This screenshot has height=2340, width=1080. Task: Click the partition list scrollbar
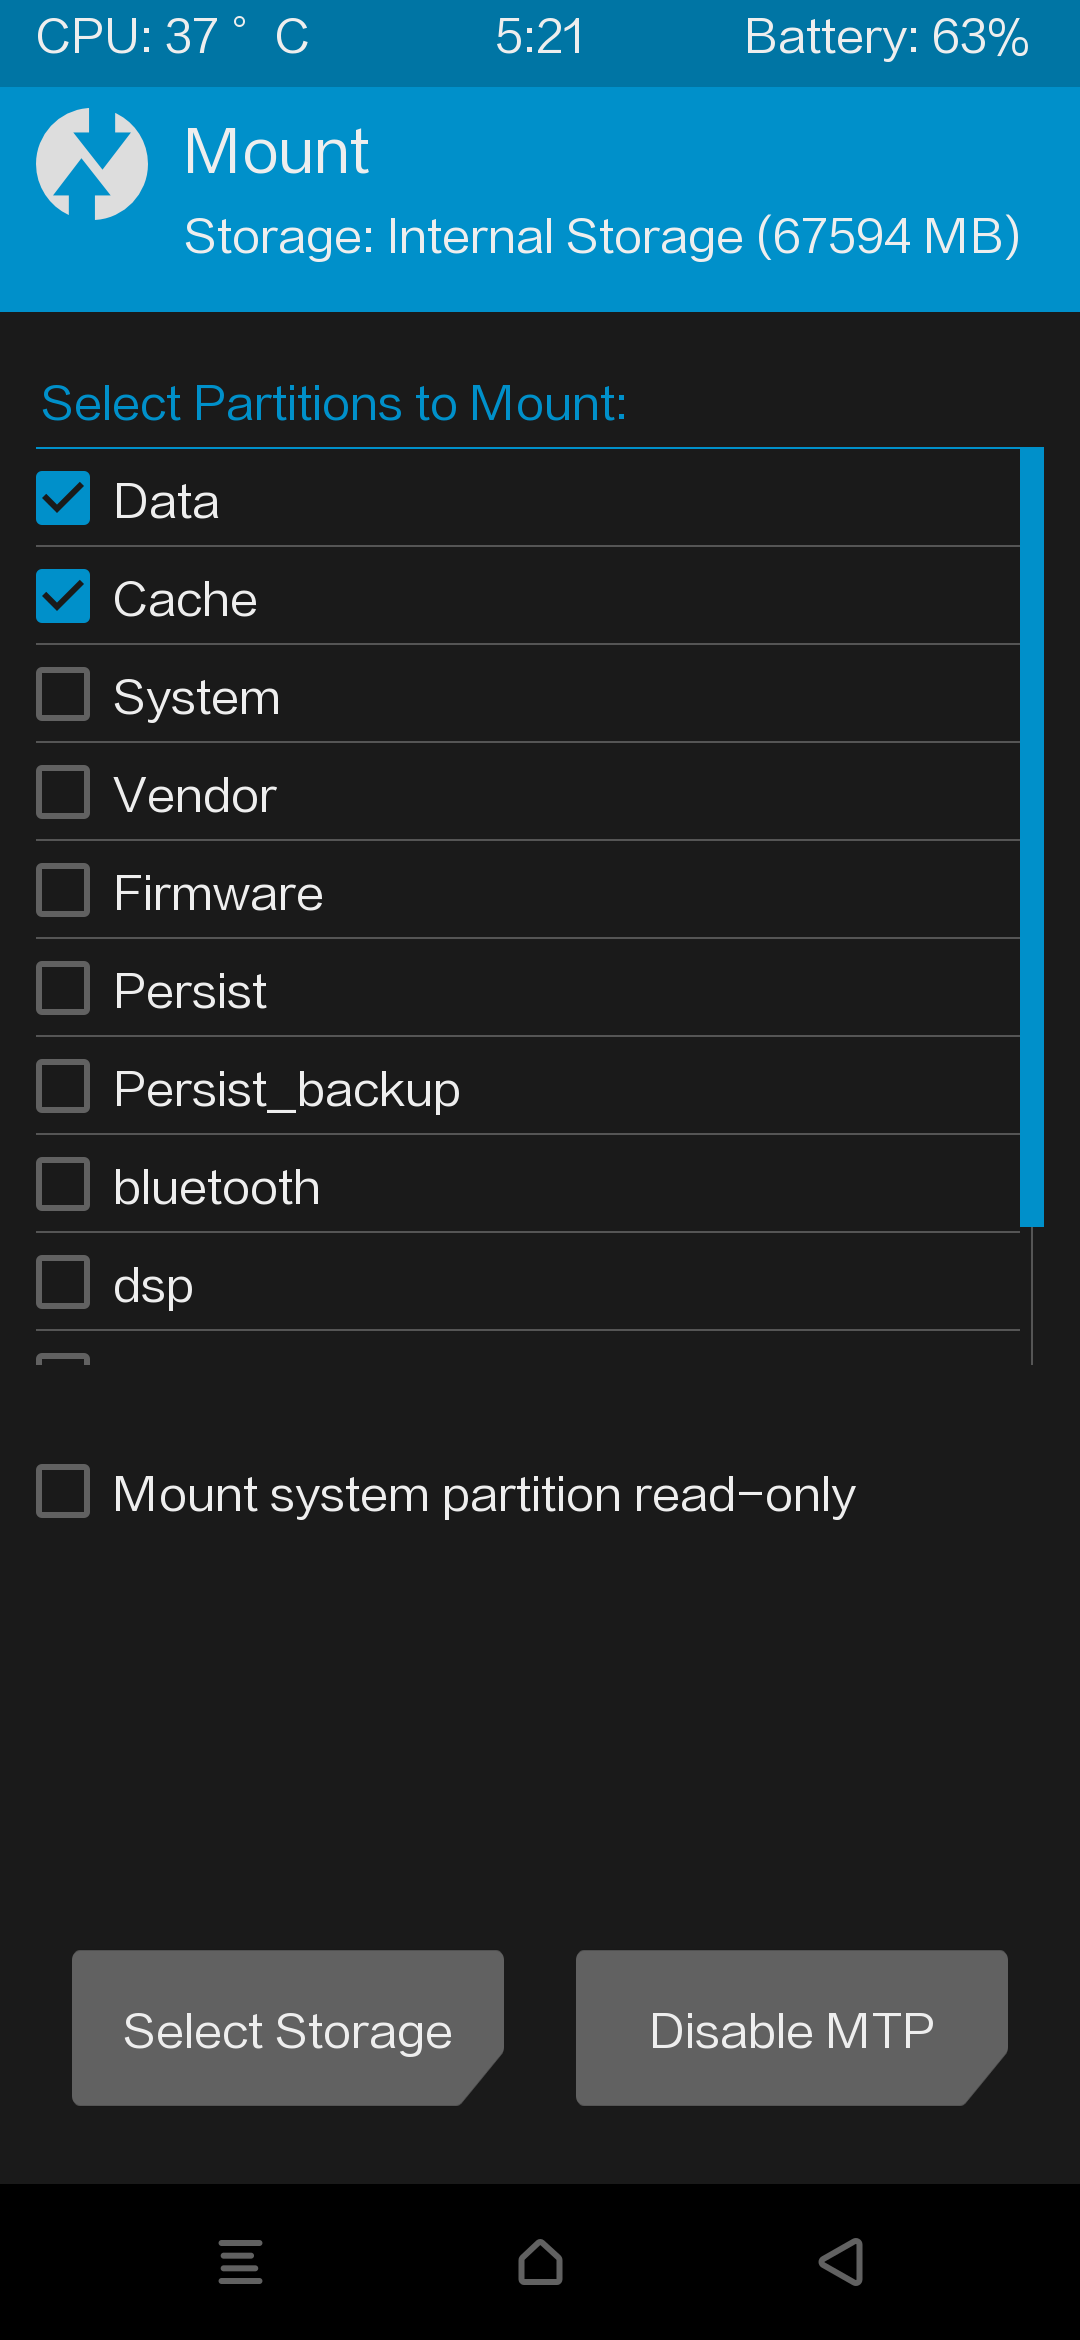tap(1032, 837)
